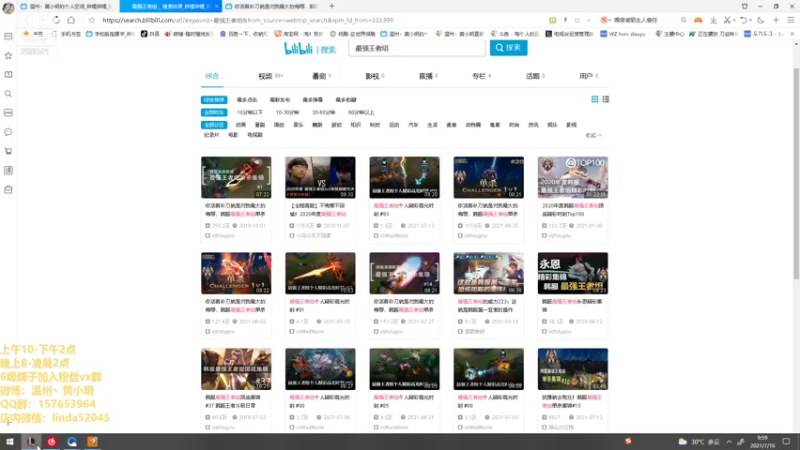The height and width of the screenshot is (450, 800).
Task: Open dropdown arrow beside the scissors icon
Action: pos(734,20)
